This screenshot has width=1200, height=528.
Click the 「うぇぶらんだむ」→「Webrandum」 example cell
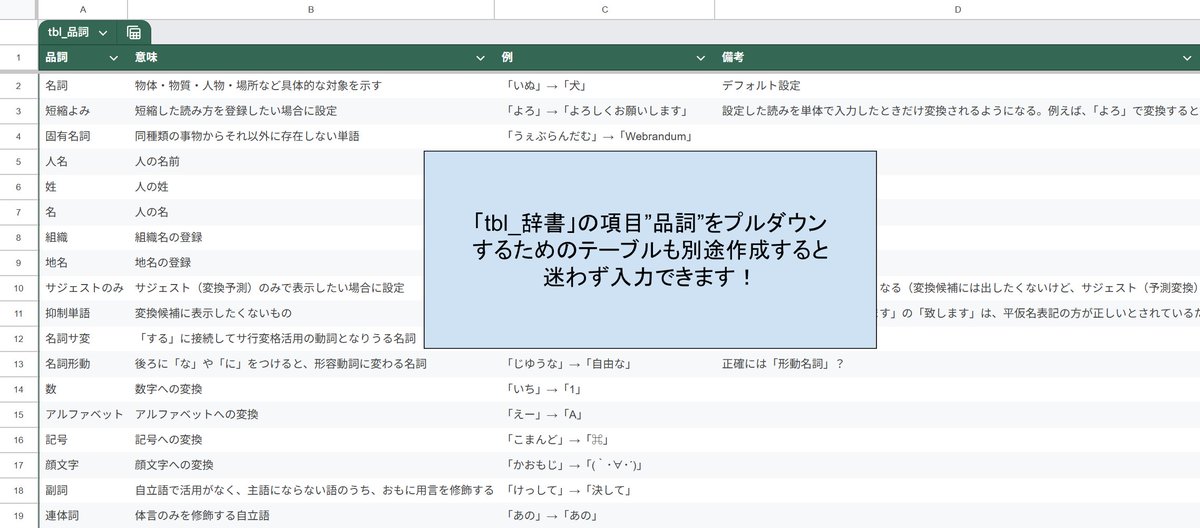[x=604, y=136]
